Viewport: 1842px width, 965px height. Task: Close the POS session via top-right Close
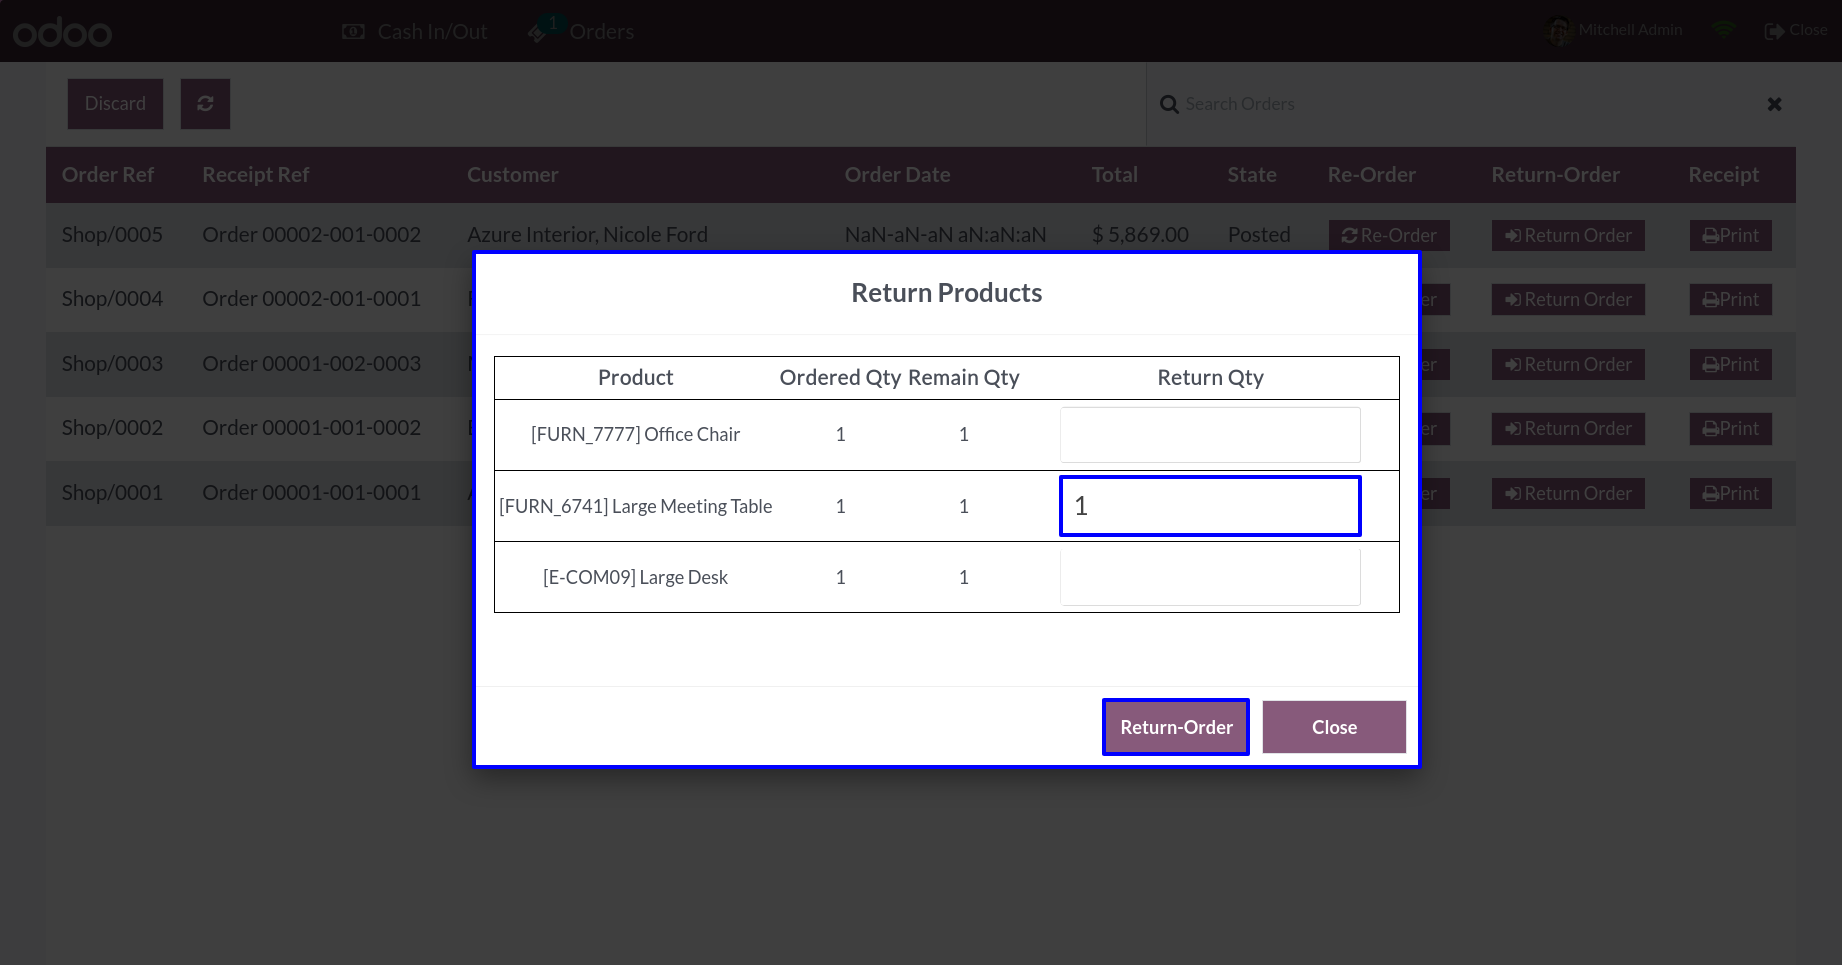click(1796, 30)
